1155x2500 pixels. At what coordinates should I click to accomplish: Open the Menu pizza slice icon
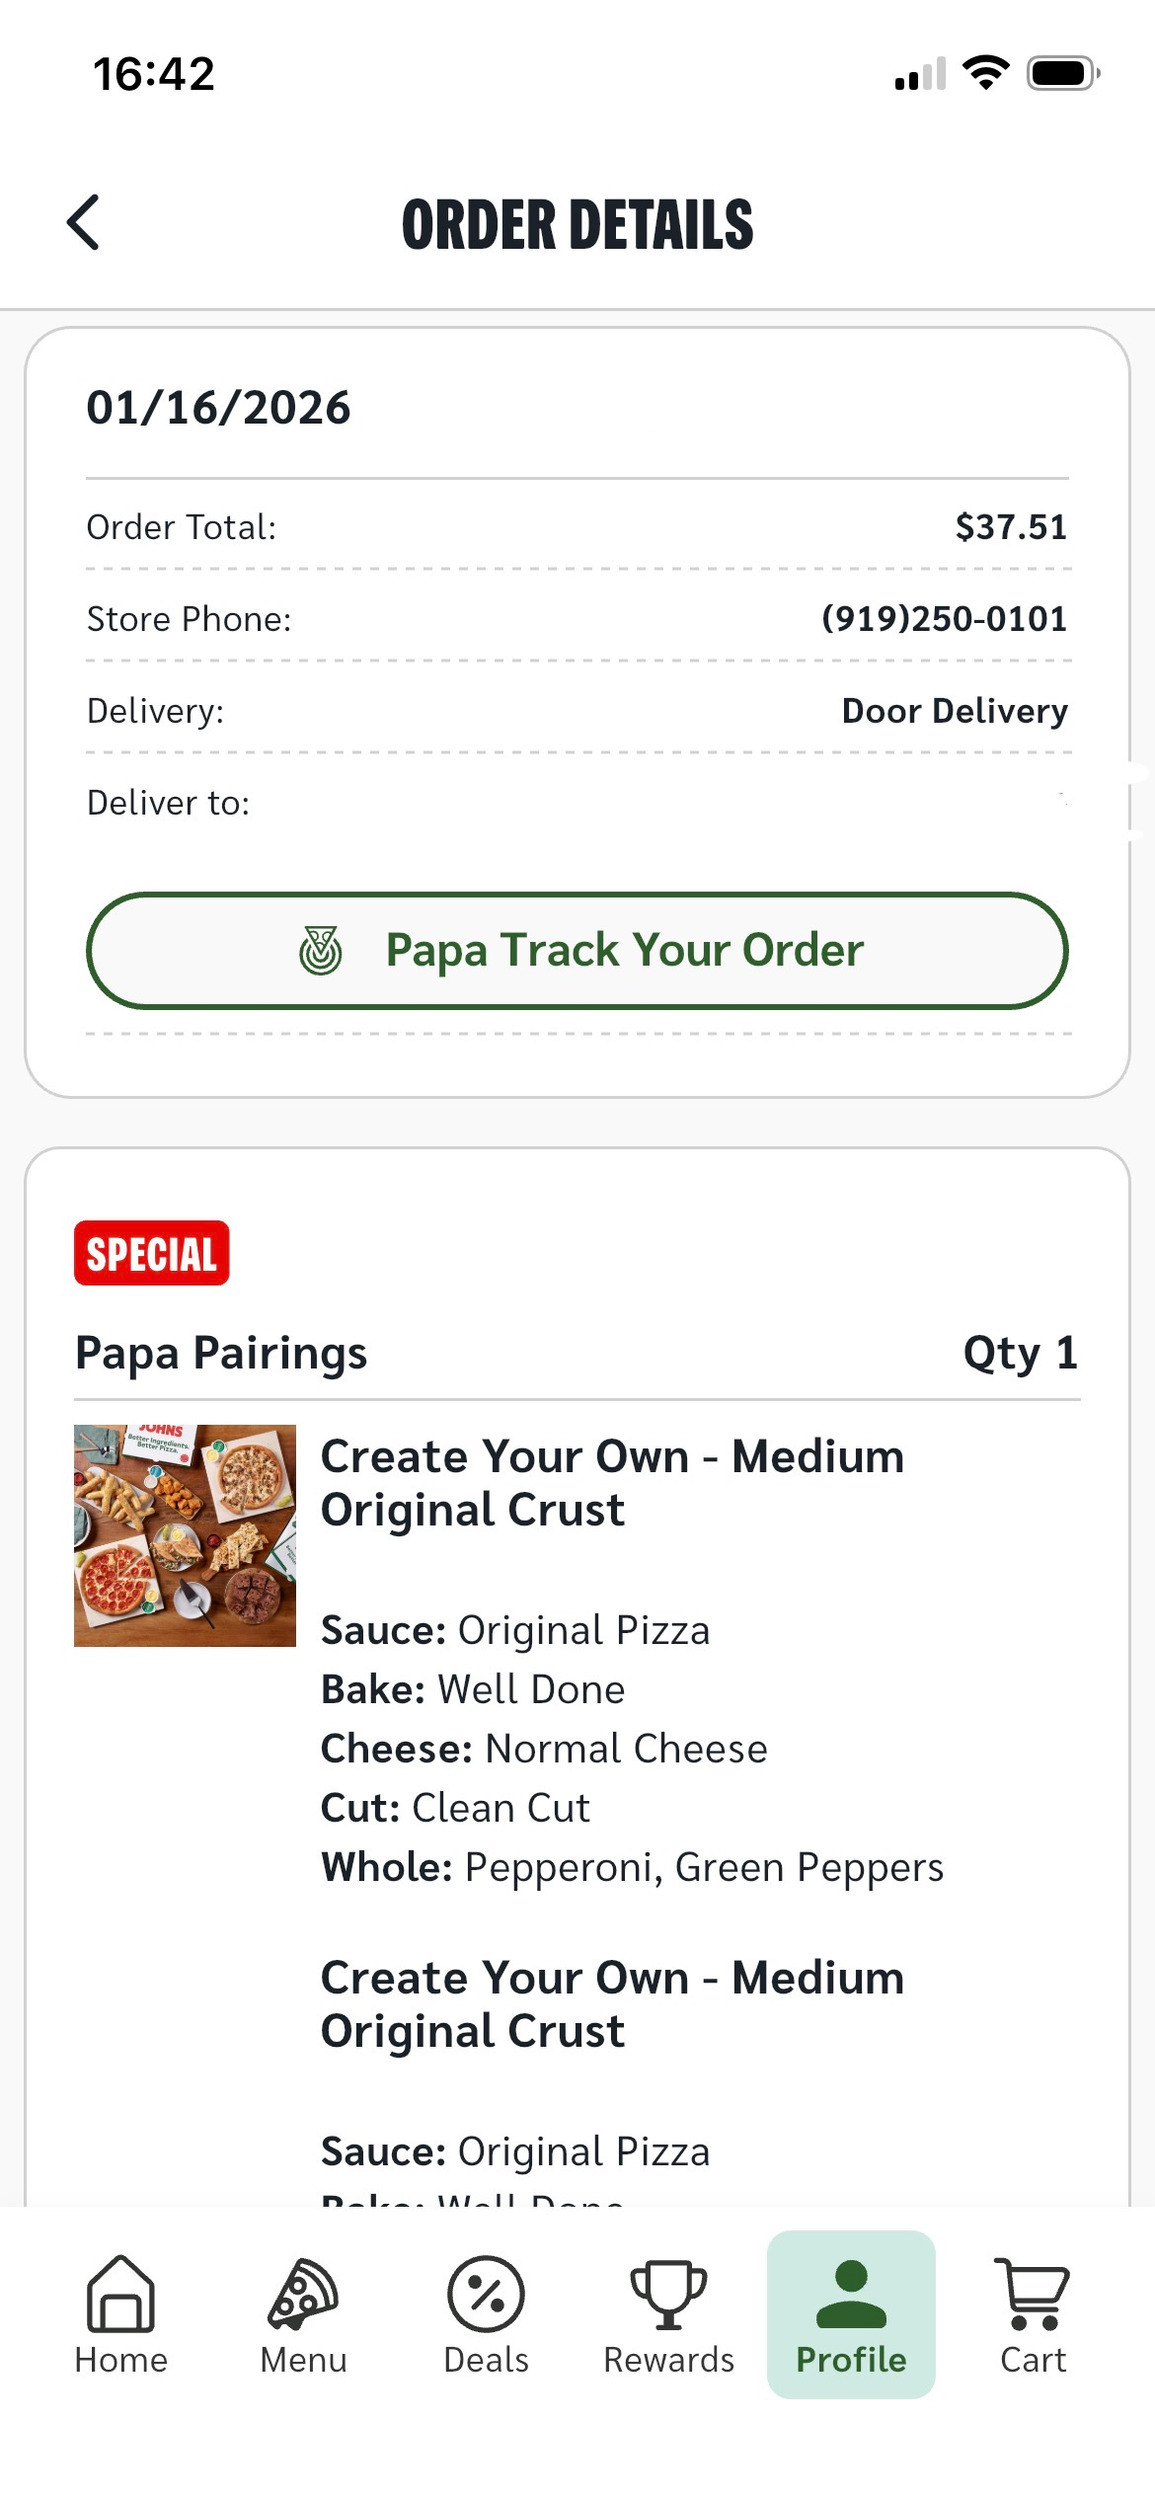pos(303,2292)
